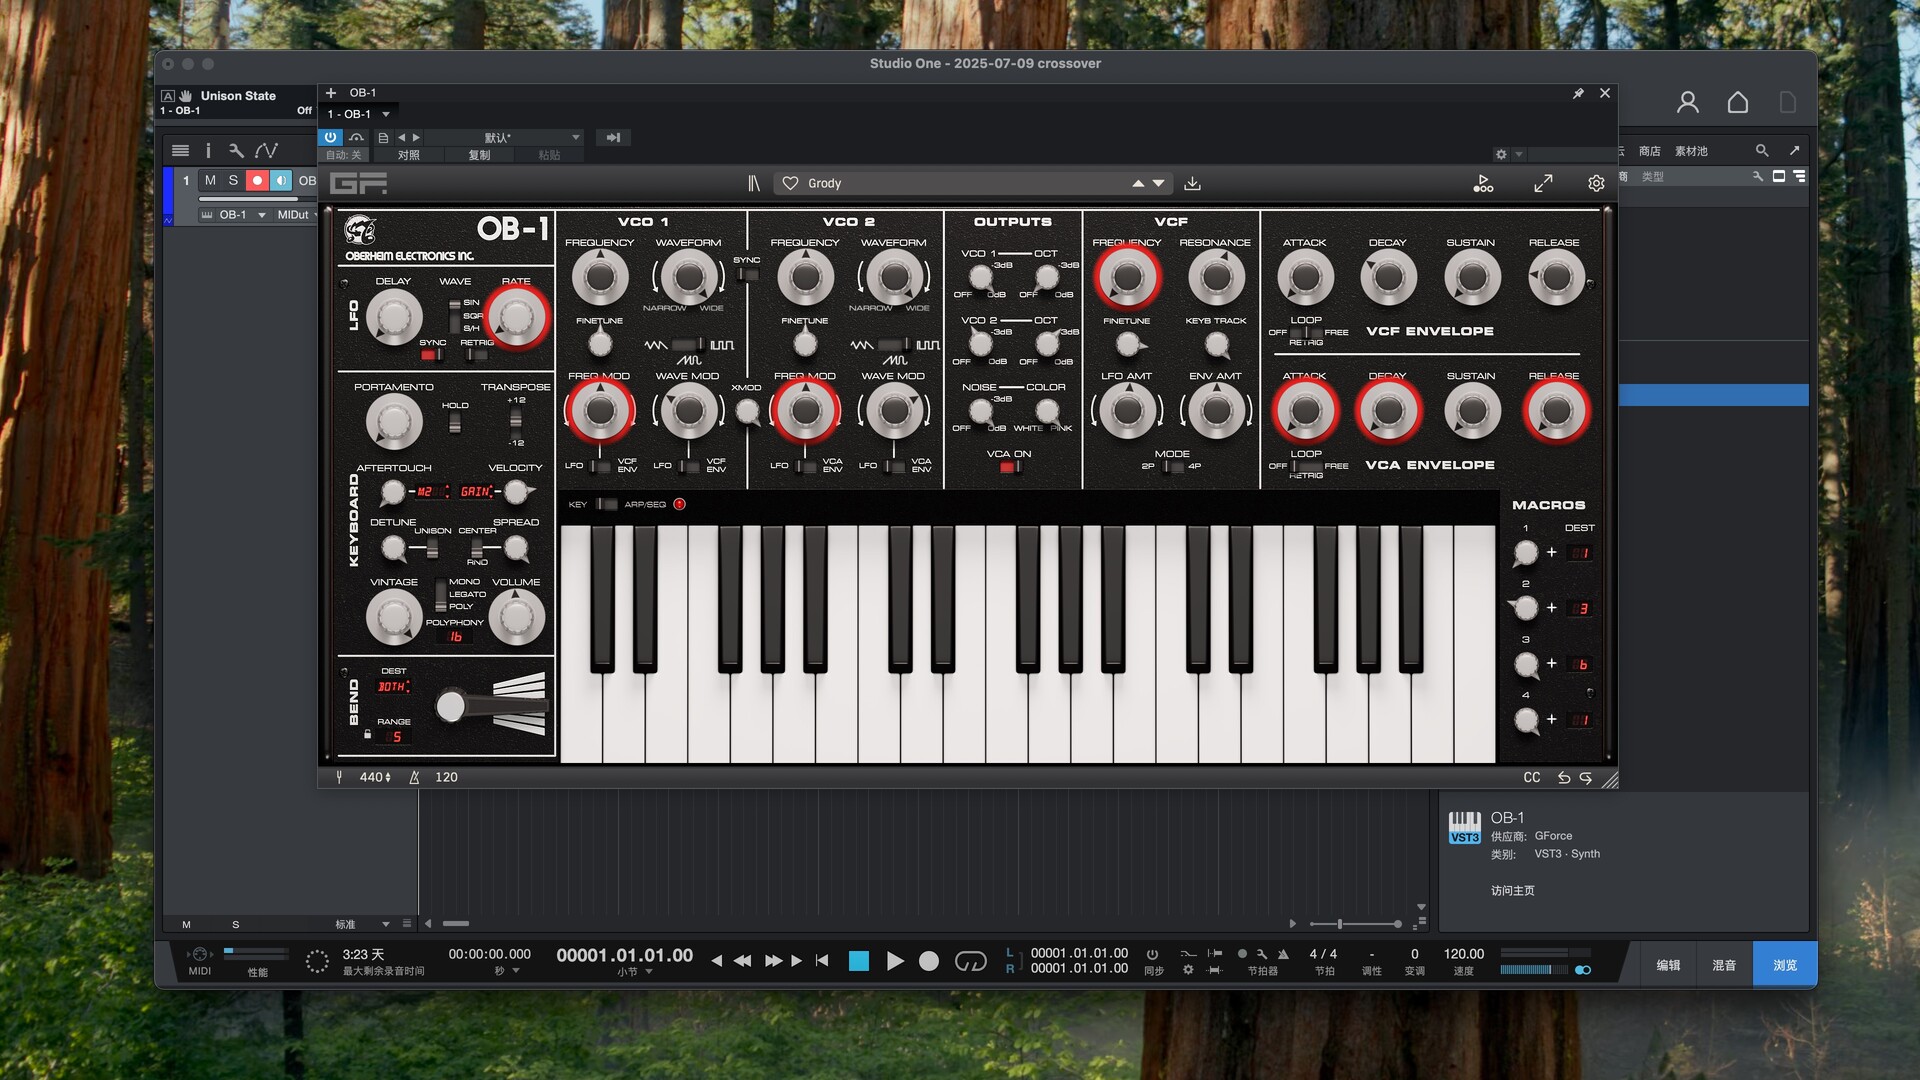
Task: Open the 440 tuning stepper in OB-1
Action: coord(376,777)
